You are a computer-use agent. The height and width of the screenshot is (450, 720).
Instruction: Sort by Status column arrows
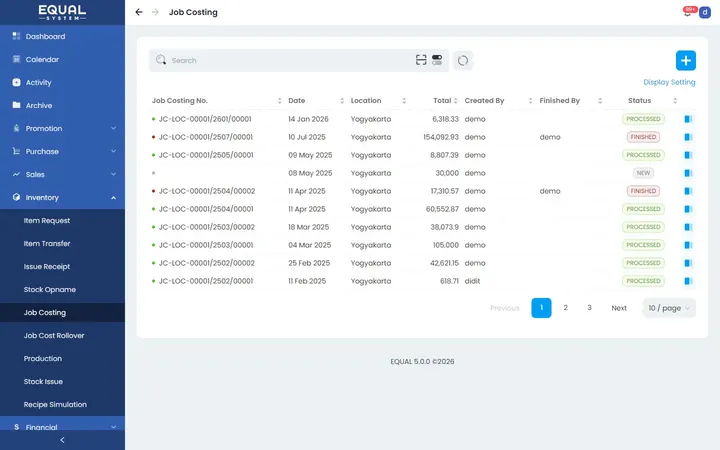(x=675, y=101)
